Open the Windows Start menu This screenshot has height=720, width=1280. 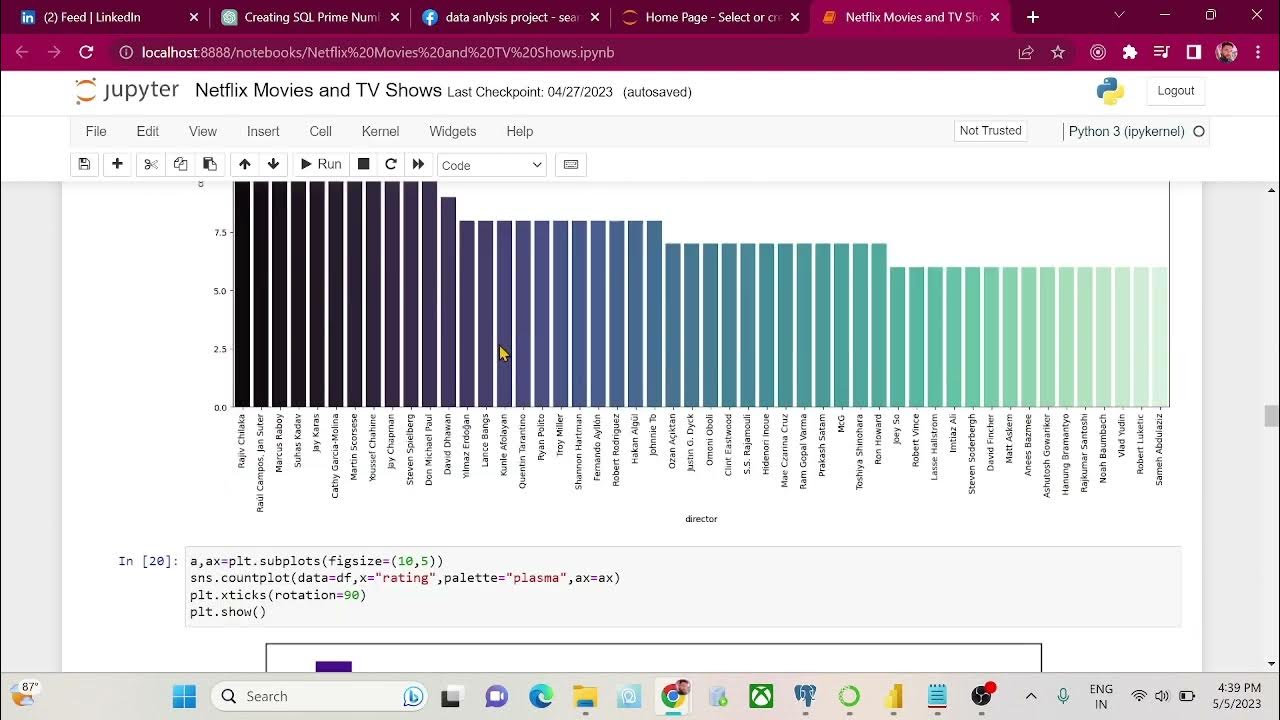pyautogui.click(x=185, y=696)
